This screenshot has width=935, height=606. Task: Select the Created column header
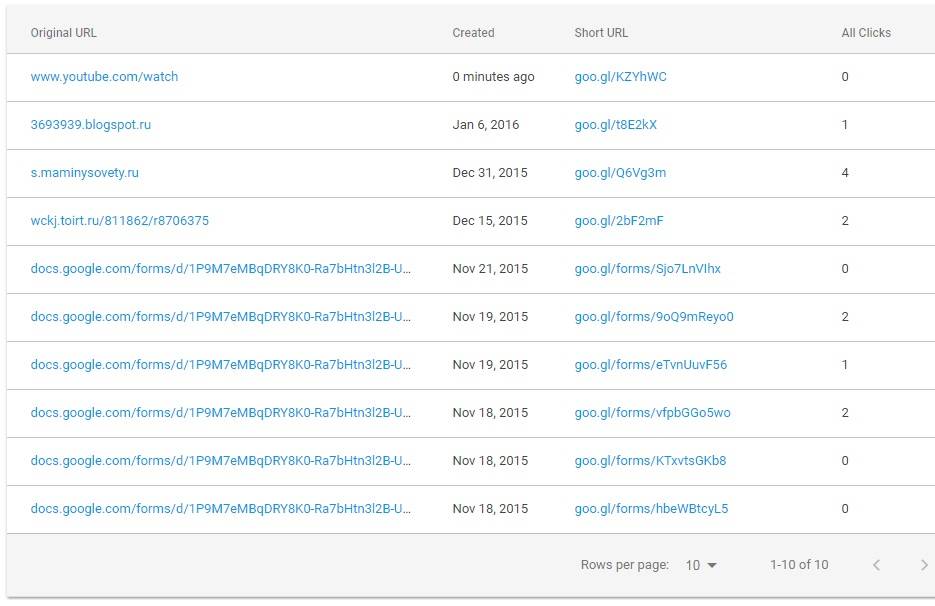point(473,33)
